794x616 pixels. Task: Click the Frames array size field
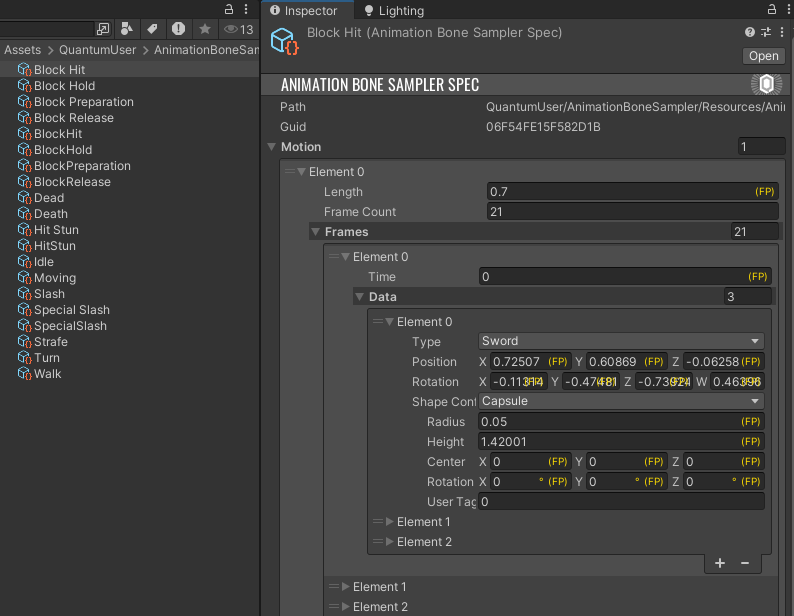point(755,232)
